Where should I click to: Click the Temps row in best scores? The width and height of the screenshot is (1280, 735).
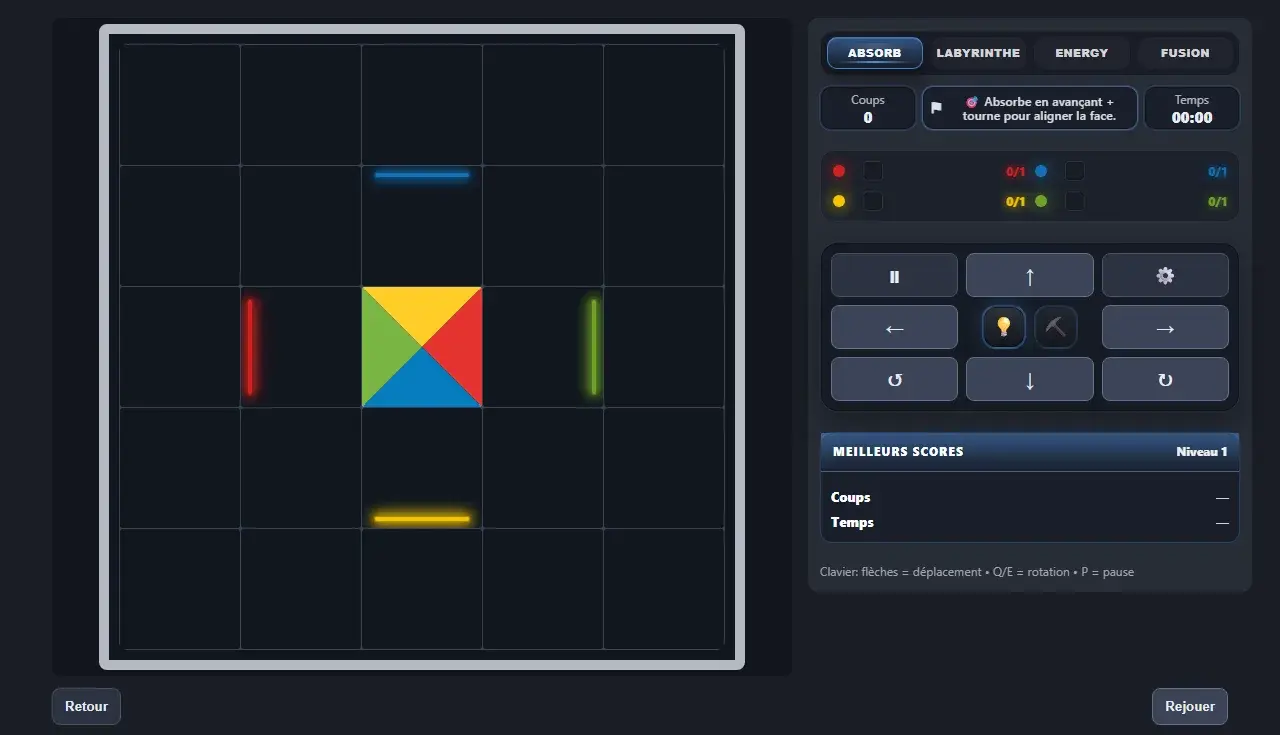point(1029,522)
